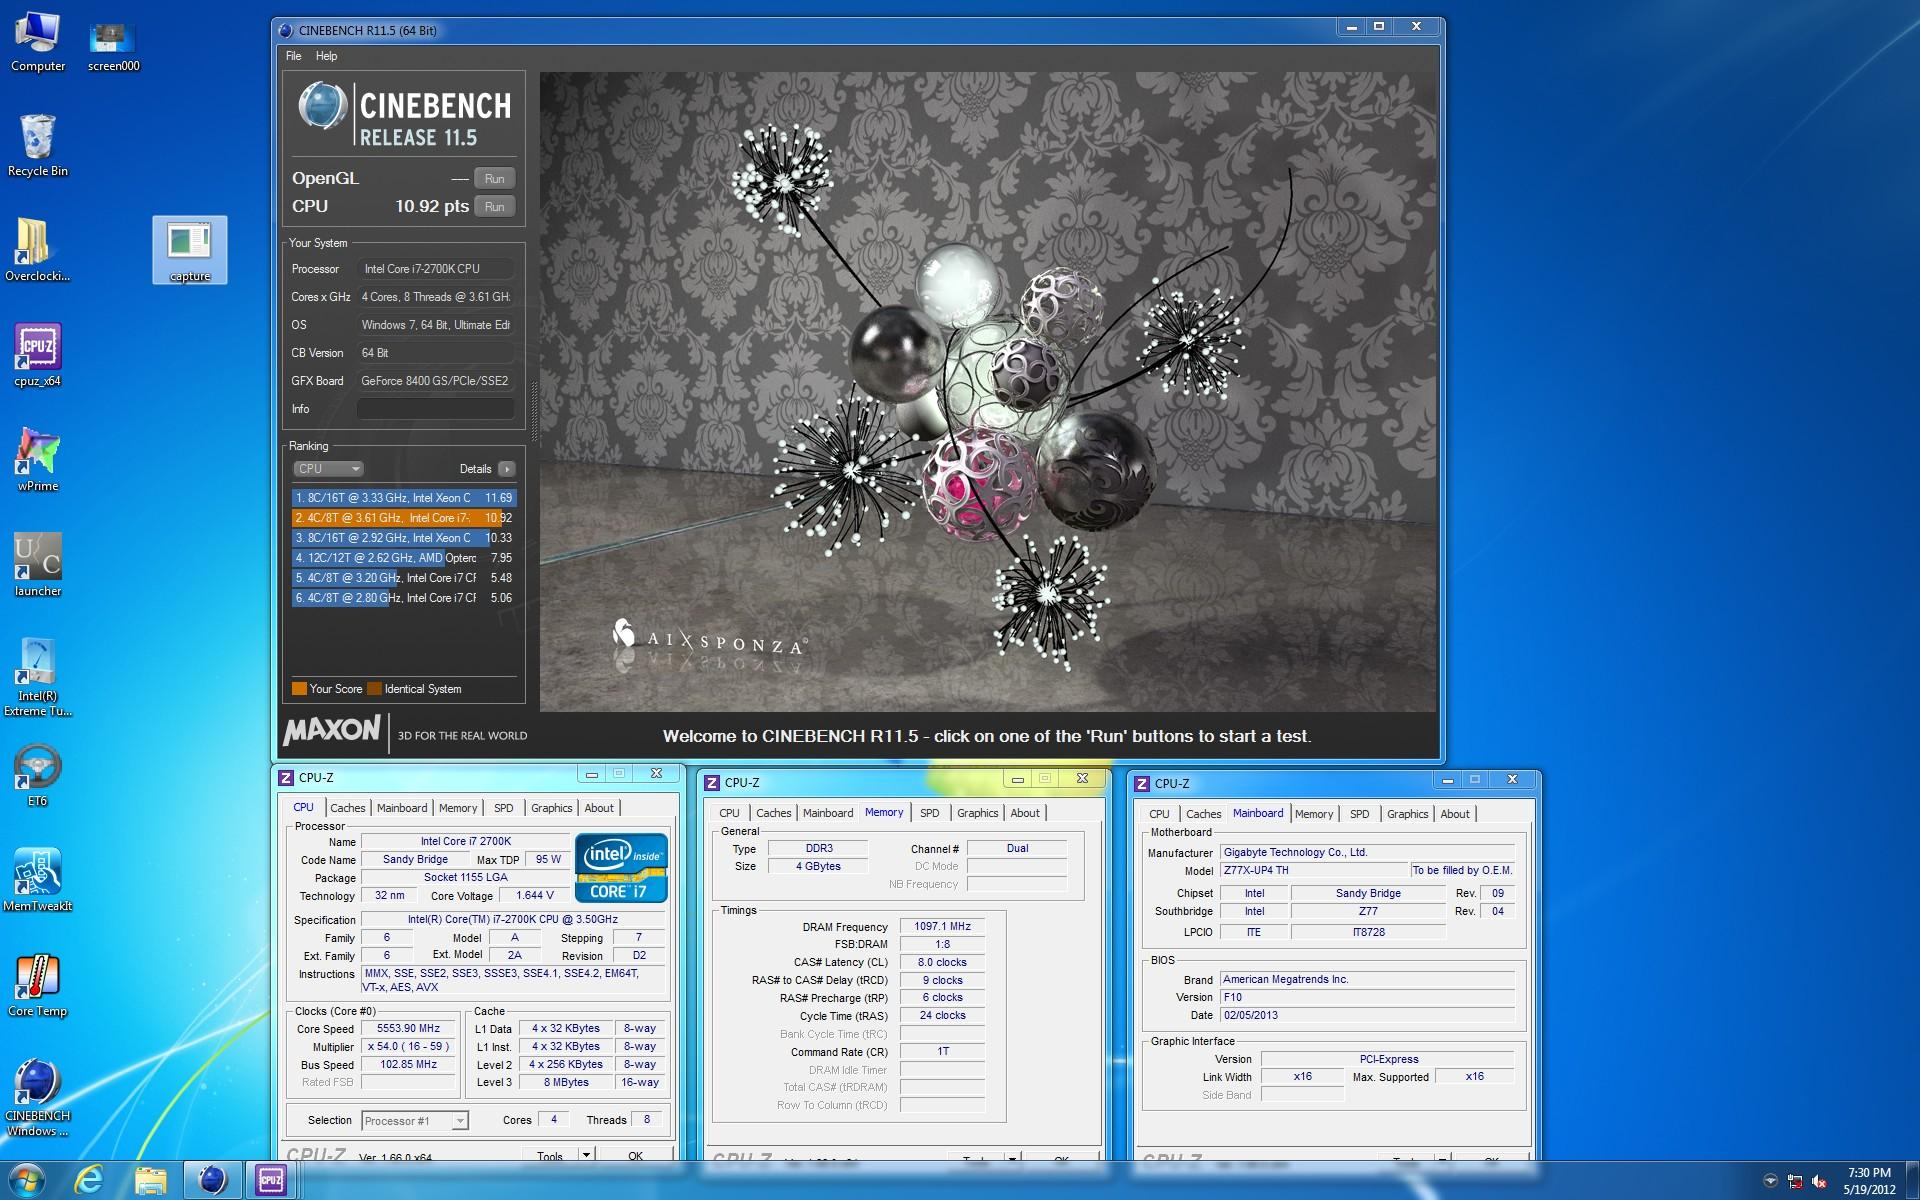Select the capture desktop icon
Image resolution: width=1920 pixels, height=1200 pixels.
click(x=190, y=251)
